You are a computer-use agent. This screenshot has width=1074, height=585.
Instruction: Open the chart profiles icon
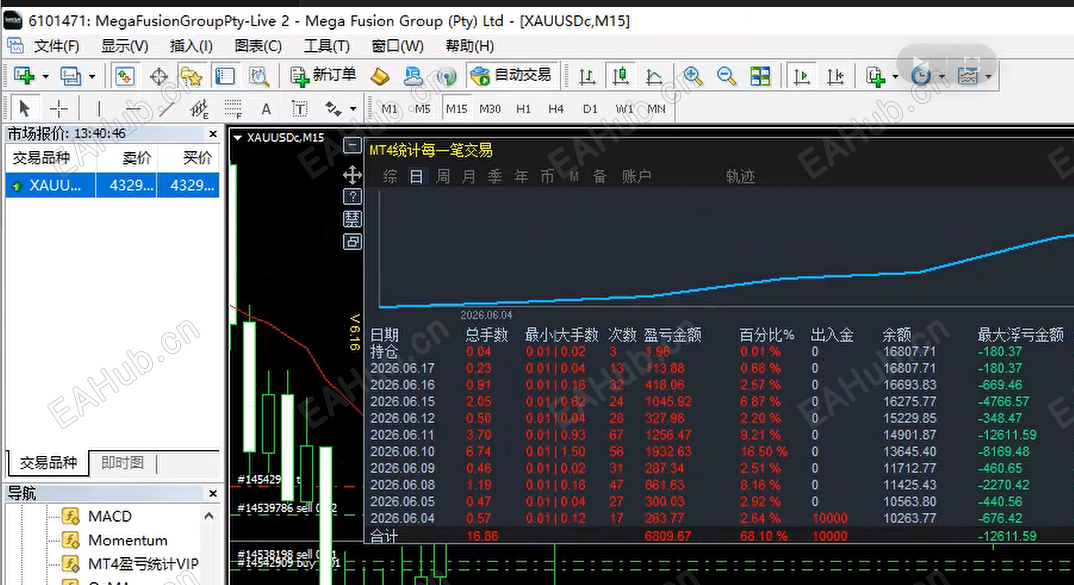(71, 76)
